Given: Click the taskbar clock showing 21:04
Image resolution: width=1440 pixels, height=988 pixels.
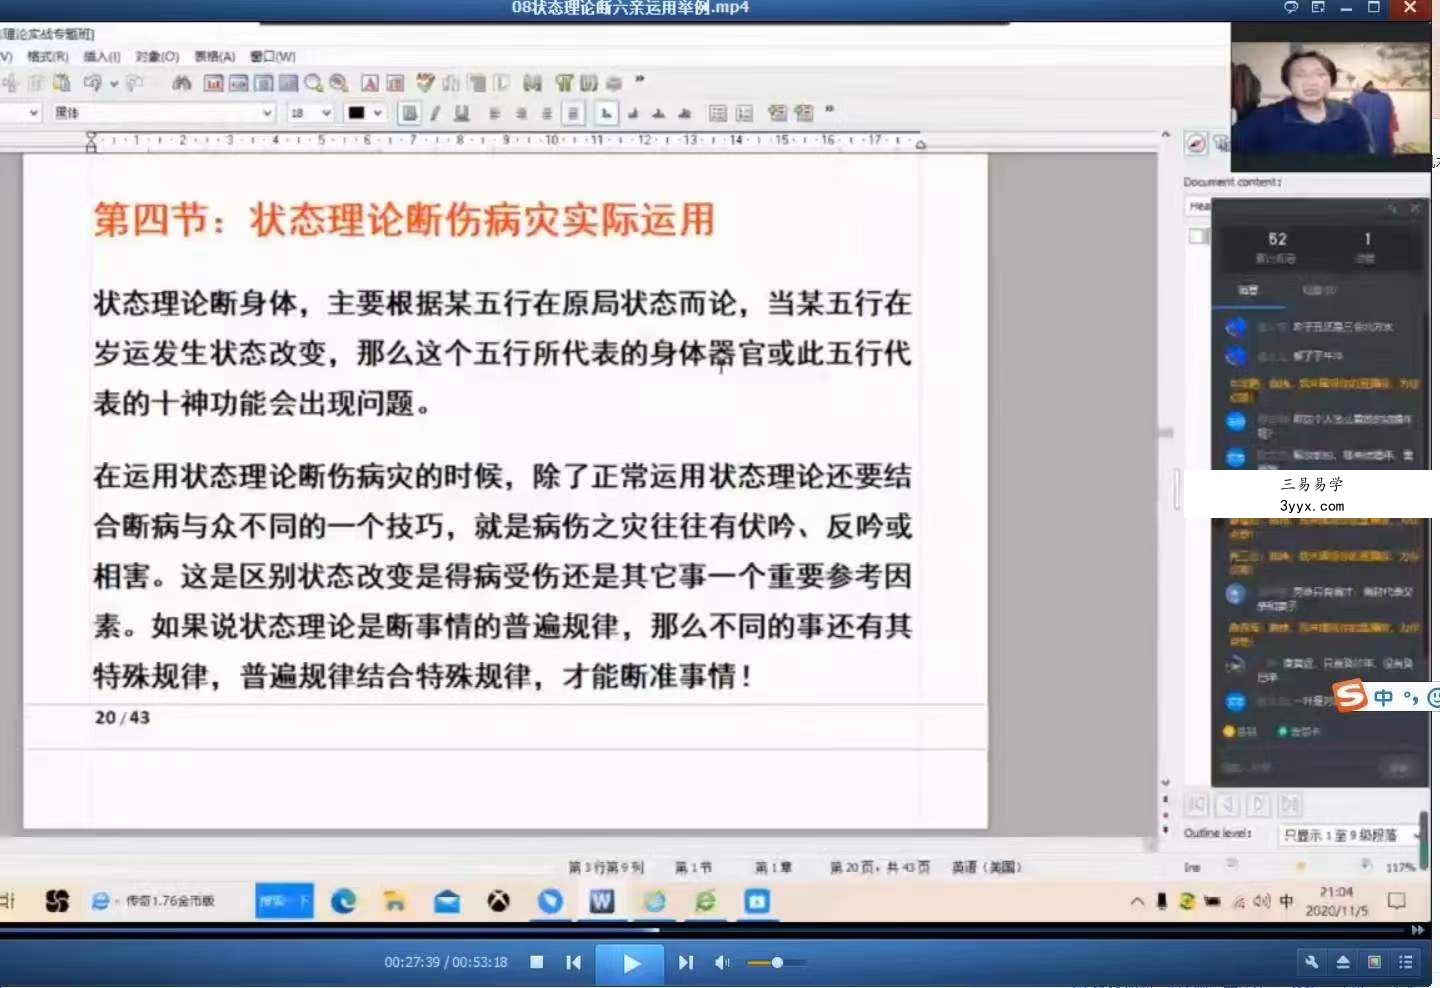Looking at the screenshot, I should pyautogui.click(x=1336, y=901).
